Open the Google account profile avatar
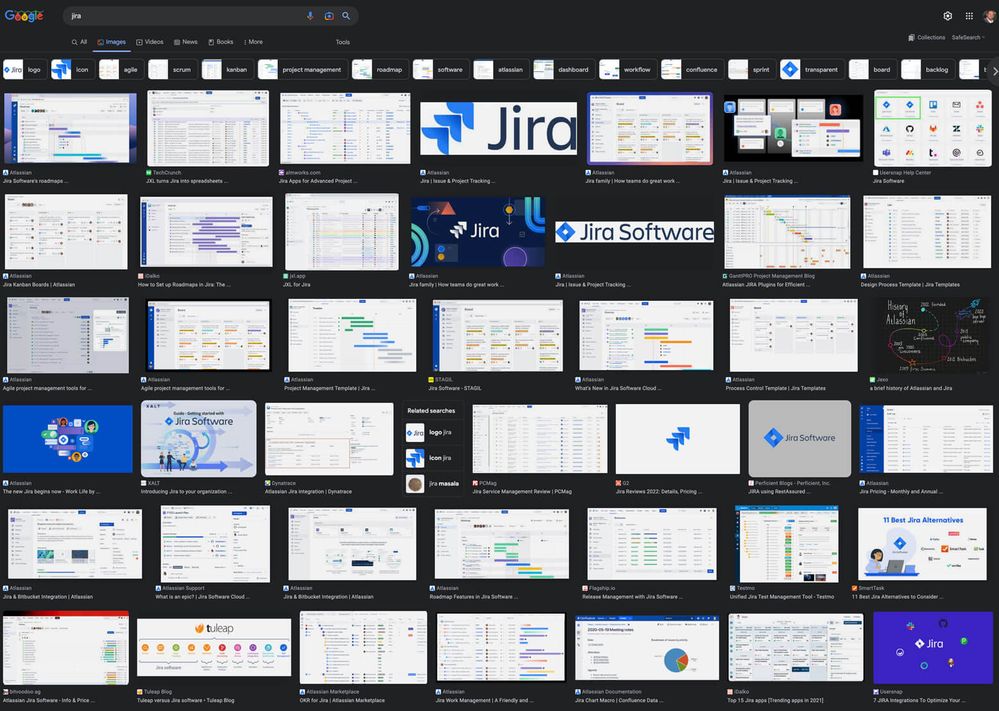This screenshot has width=999, height=711. coord(989,16)
